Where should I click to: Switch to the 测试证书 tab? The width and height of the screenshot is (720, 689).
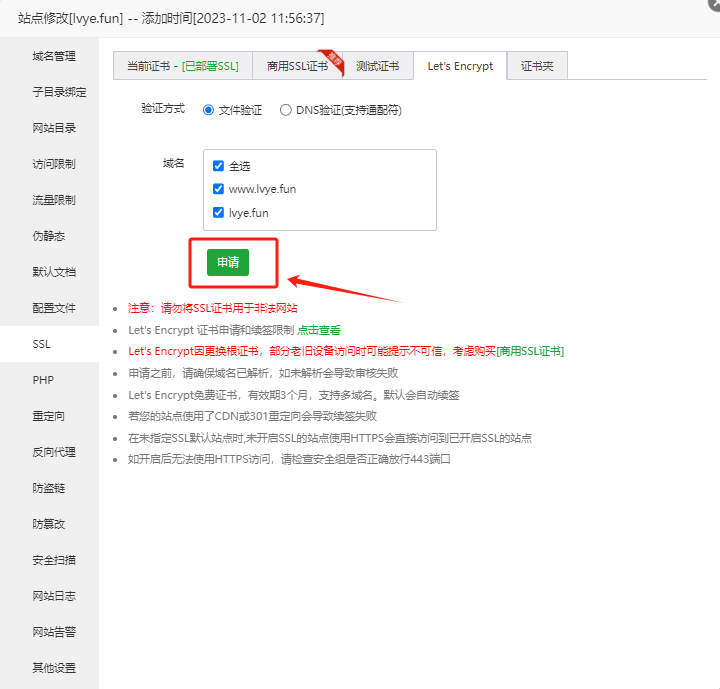[377, 66]
